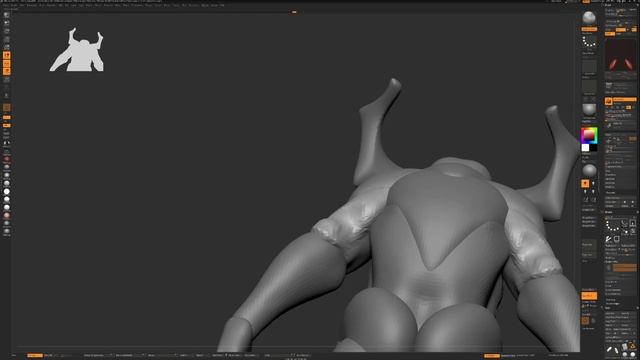Viewport: 640px width, 360px height.
Task: Click the orange button at bottom bar left
Action: click(35, 356)
